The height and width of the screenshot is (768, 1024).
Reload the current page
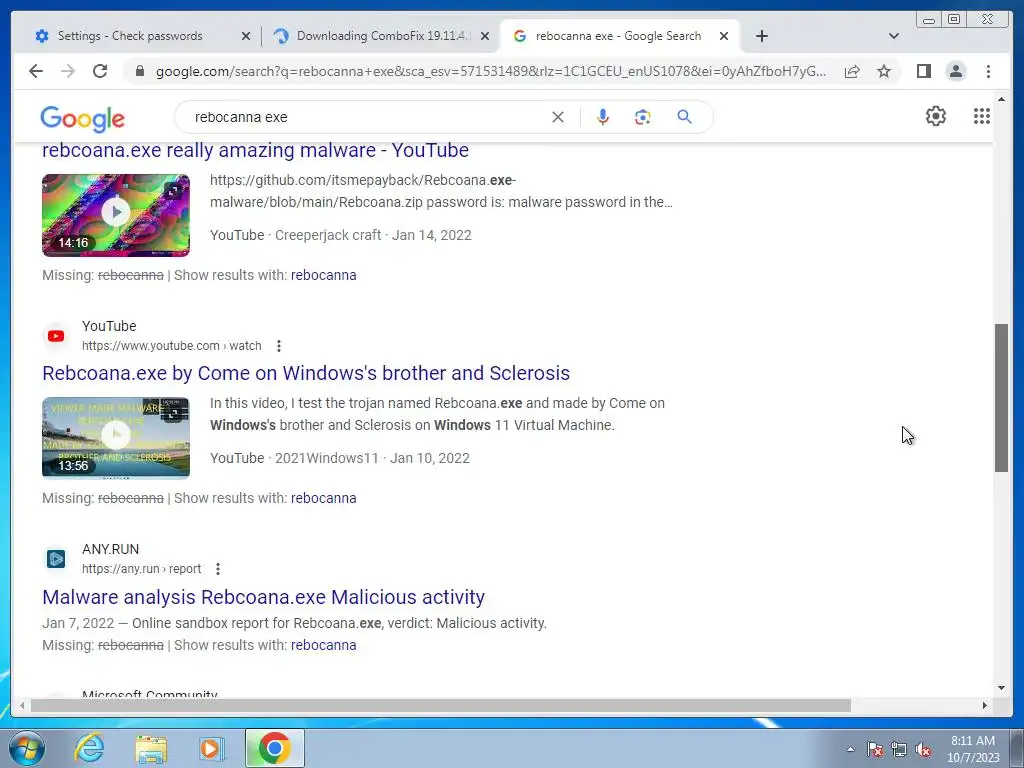[x=100, y=71]
